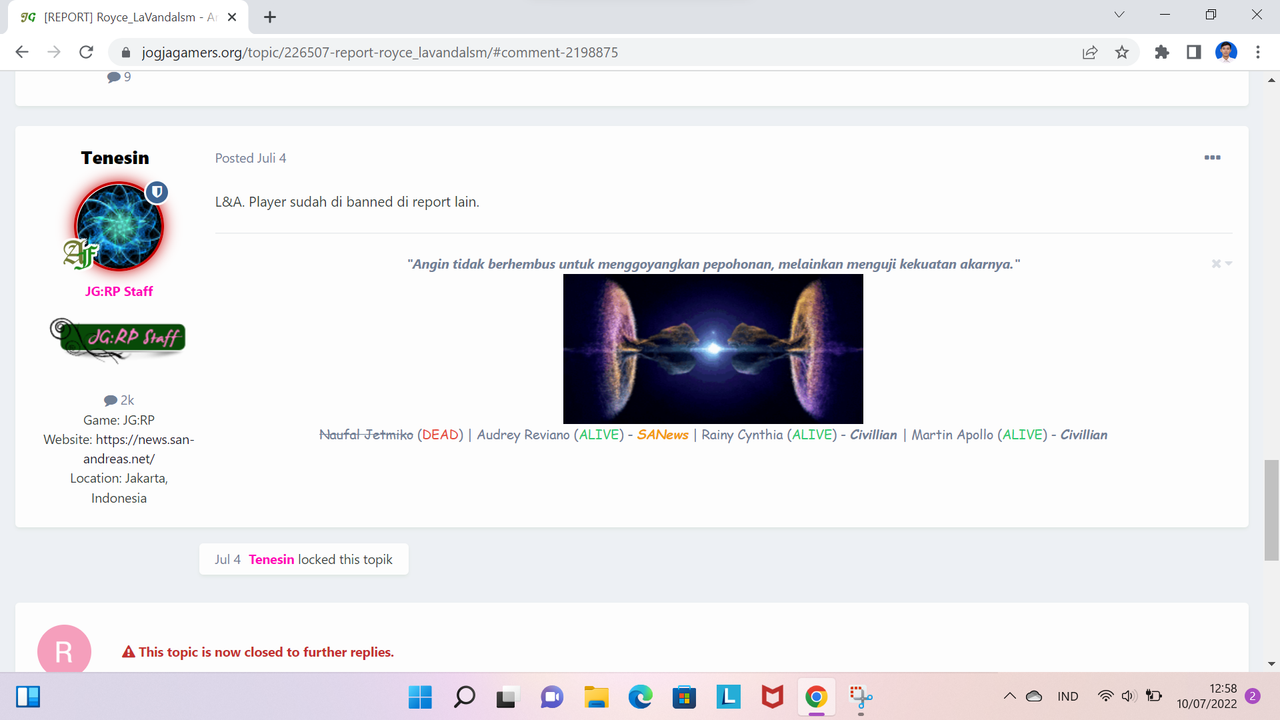Open Microsoft Store from taskbar
Viewport: 1280px width, 720px height.
pos(684,696)
